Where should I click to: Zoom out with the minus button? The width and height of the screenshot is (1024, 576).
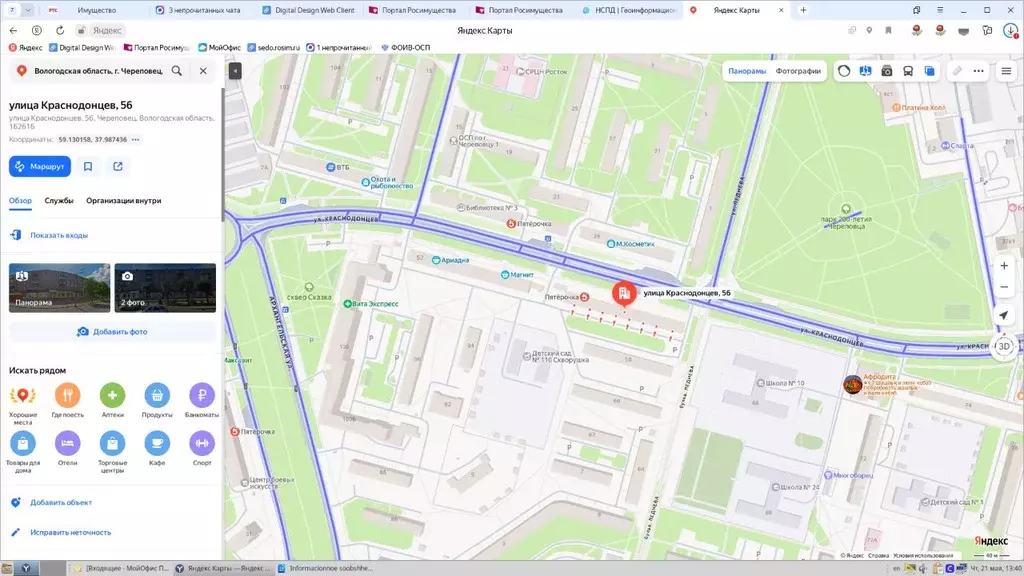coord(1004,287)
